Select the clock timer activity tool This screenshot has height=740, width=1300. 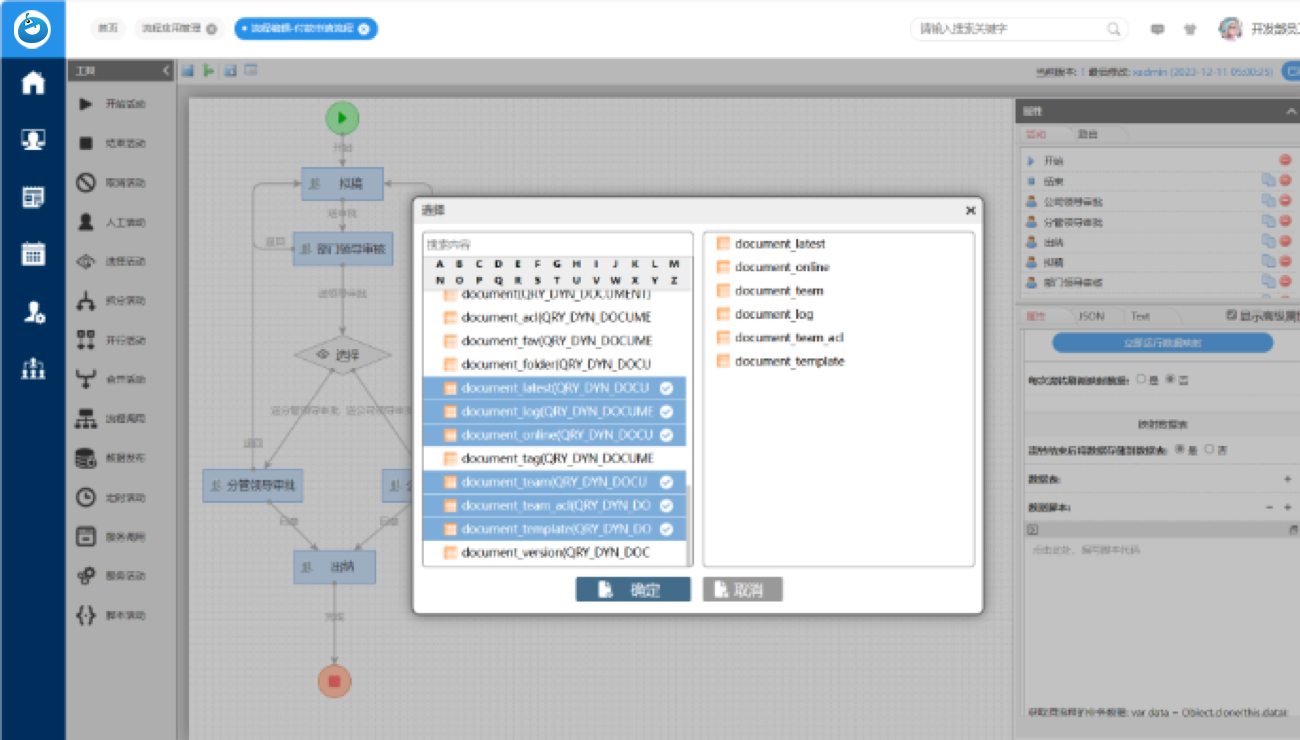pyautogui.click(x=87, y=497)
